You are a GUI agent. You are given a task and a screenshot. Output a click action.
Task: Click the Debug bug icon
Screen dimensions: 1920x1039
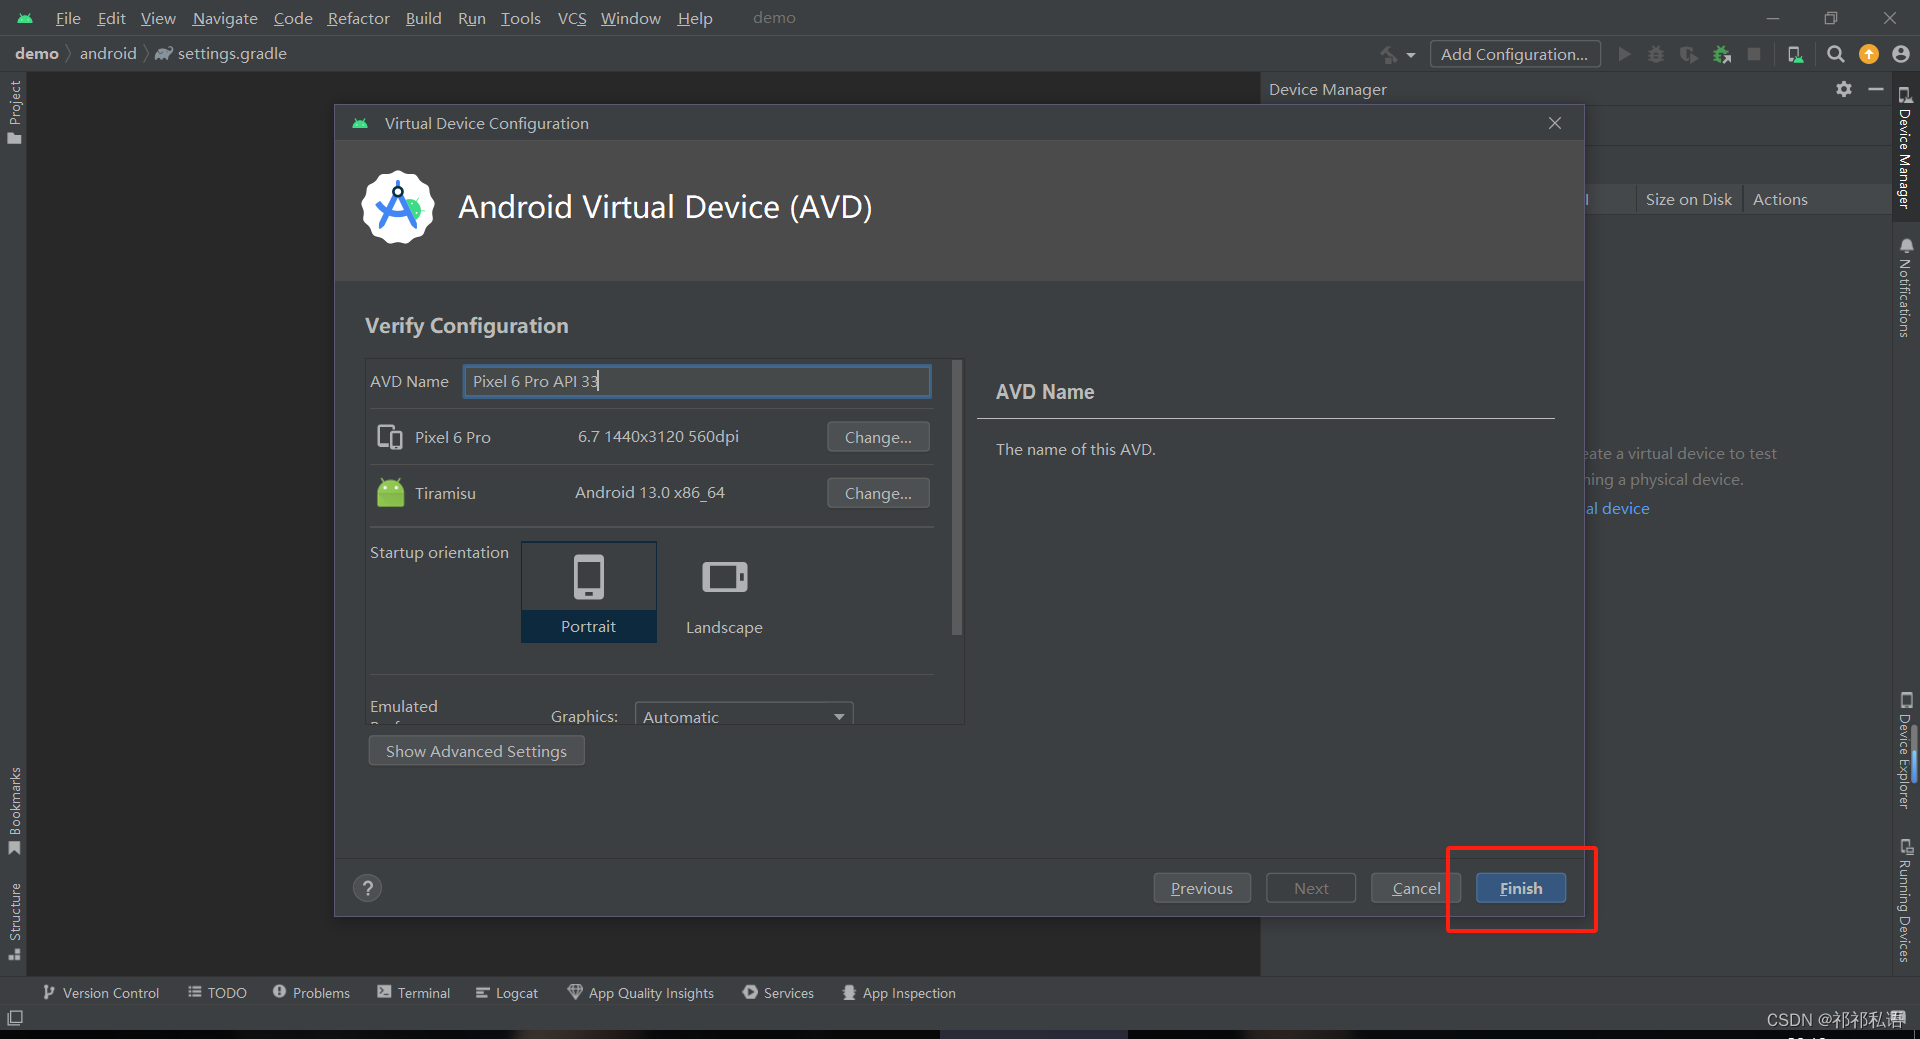(1656, 54)
